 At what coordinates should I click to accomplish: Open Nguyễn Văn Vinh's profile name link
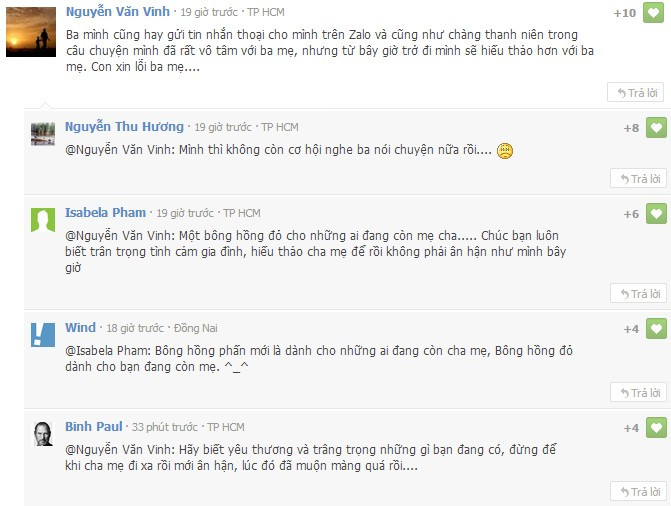pyautogui.click(x=118, y=12)
